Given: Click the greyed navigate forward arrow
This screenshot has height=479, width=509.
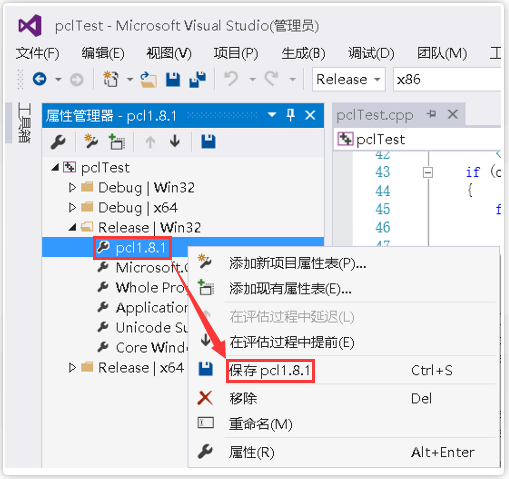Looking at the screenshot, I should (x=77, y=80).
